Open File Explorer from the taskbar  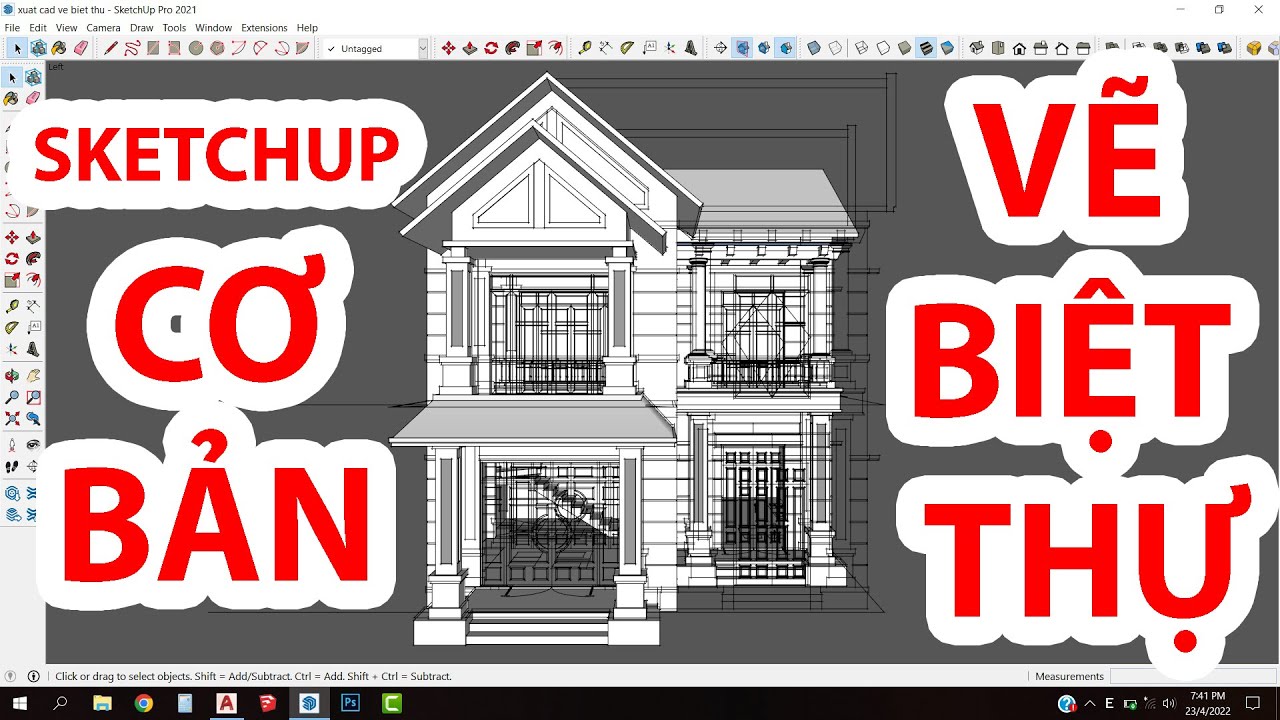102,703
